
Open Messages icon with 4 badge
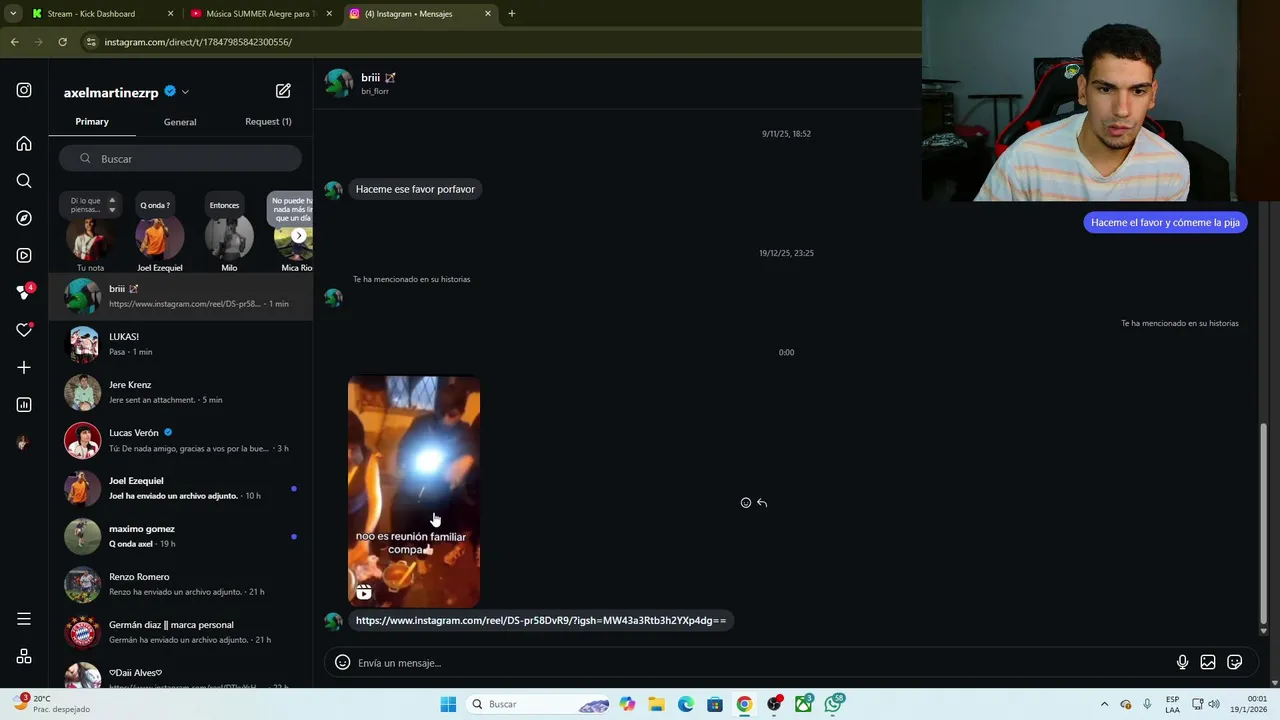click(24, 292)
